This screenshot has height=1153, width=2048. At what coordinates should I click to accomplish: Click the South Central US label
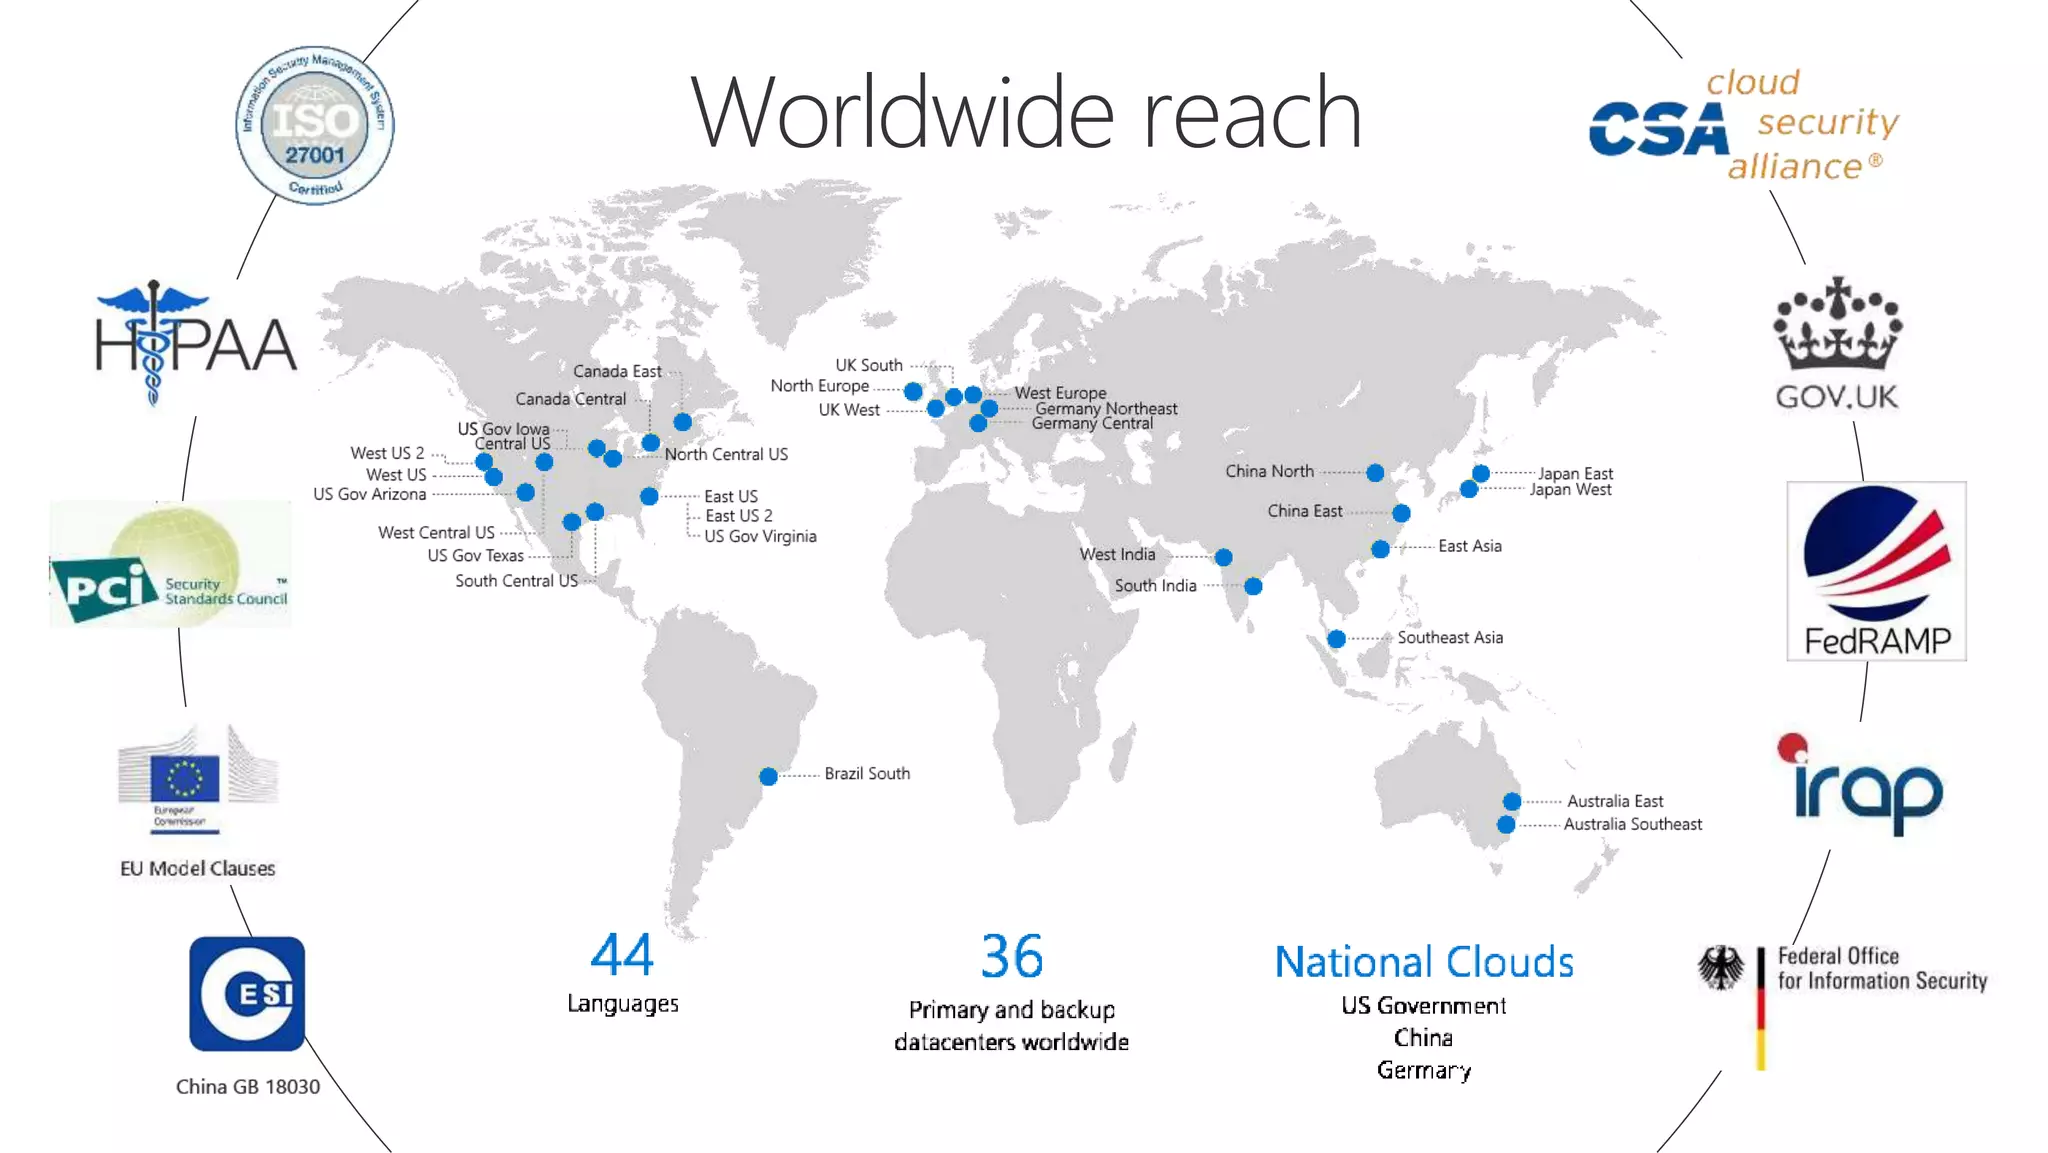point(516,581)
